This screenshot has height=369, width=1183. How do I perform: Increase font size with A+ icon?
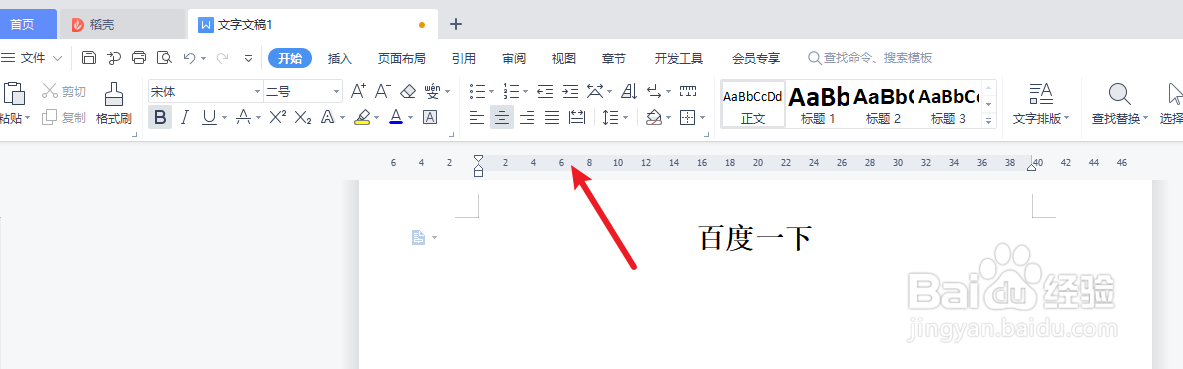point(358,91)
